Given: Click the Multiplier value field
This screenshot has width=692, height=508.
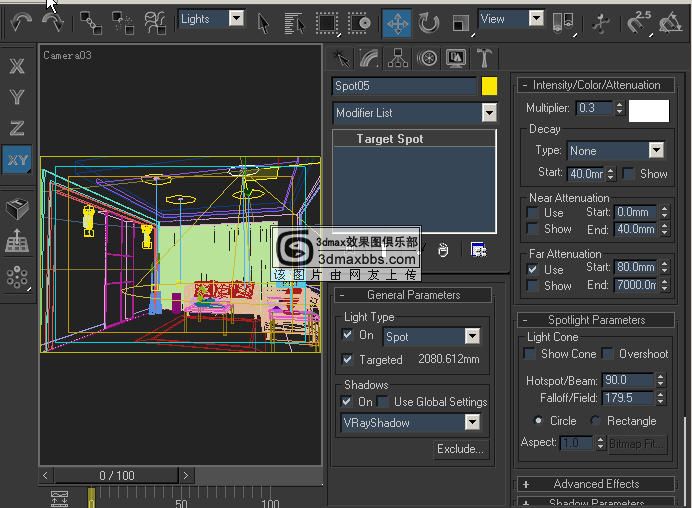Looking at the screenshot, I should coord(594,108).
